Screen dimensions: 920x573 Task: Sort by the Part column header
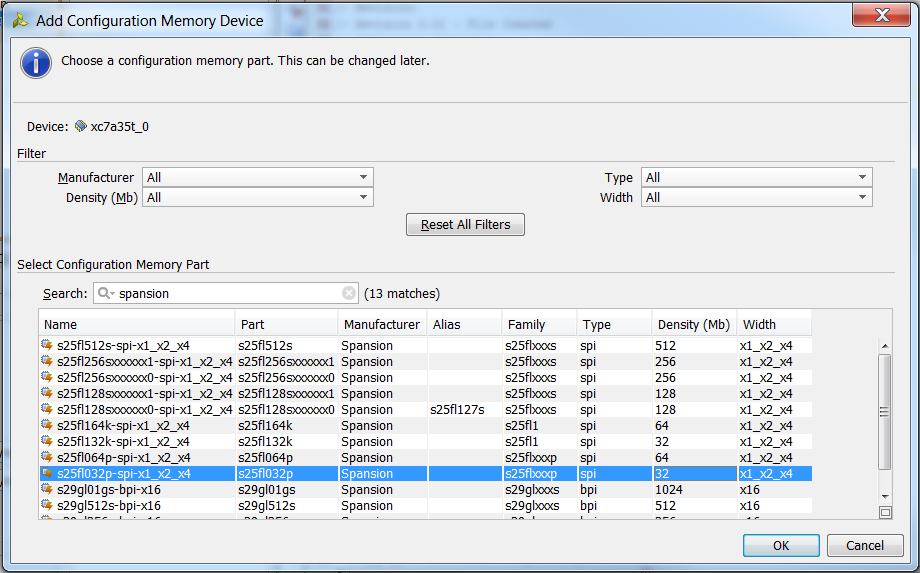click(x=287, y=324)
